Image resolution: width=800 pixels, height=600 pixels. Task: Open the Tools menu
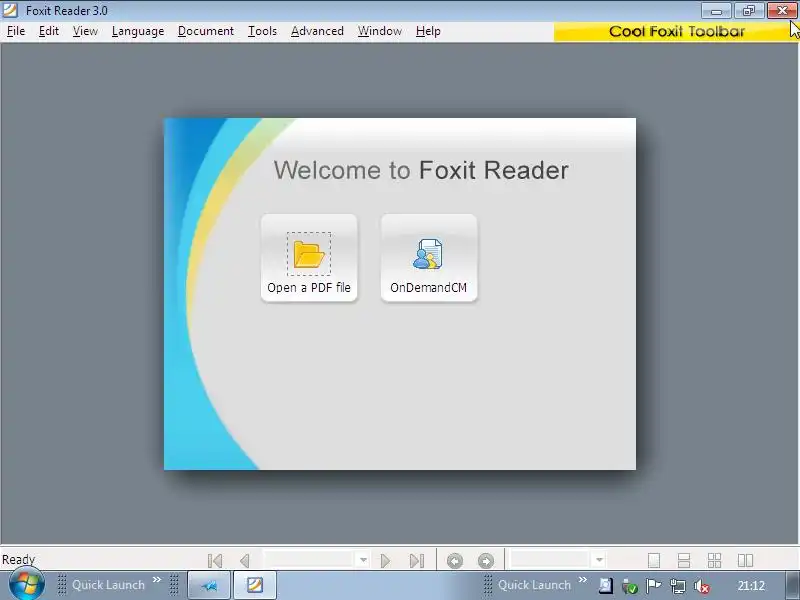coord(262,31)
